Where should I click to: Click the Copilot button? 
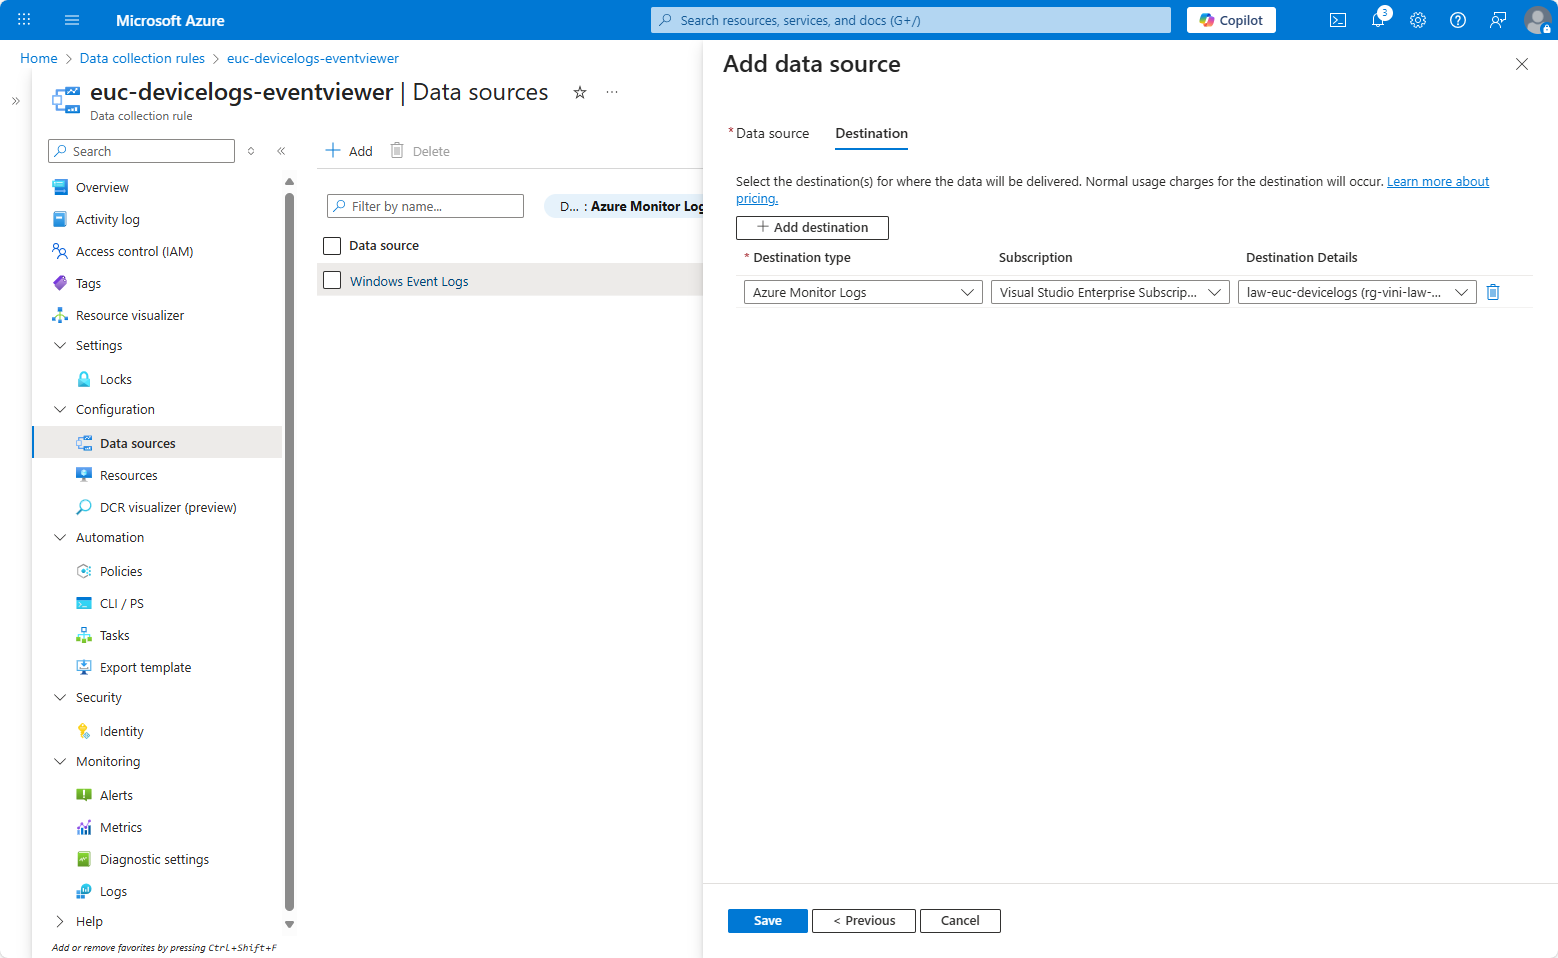point(1231,20)
